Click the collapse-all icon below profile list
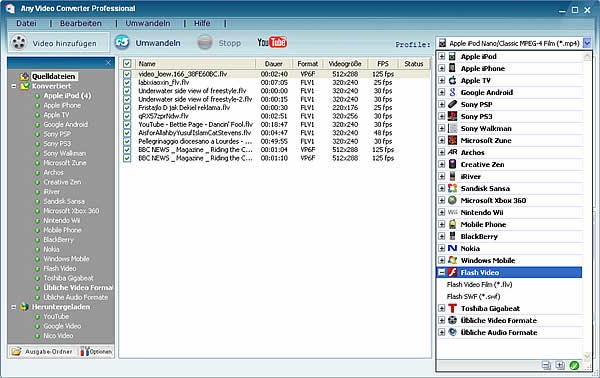Image resolution: width=600 pixels, height=378 pixels. point(546,365)
